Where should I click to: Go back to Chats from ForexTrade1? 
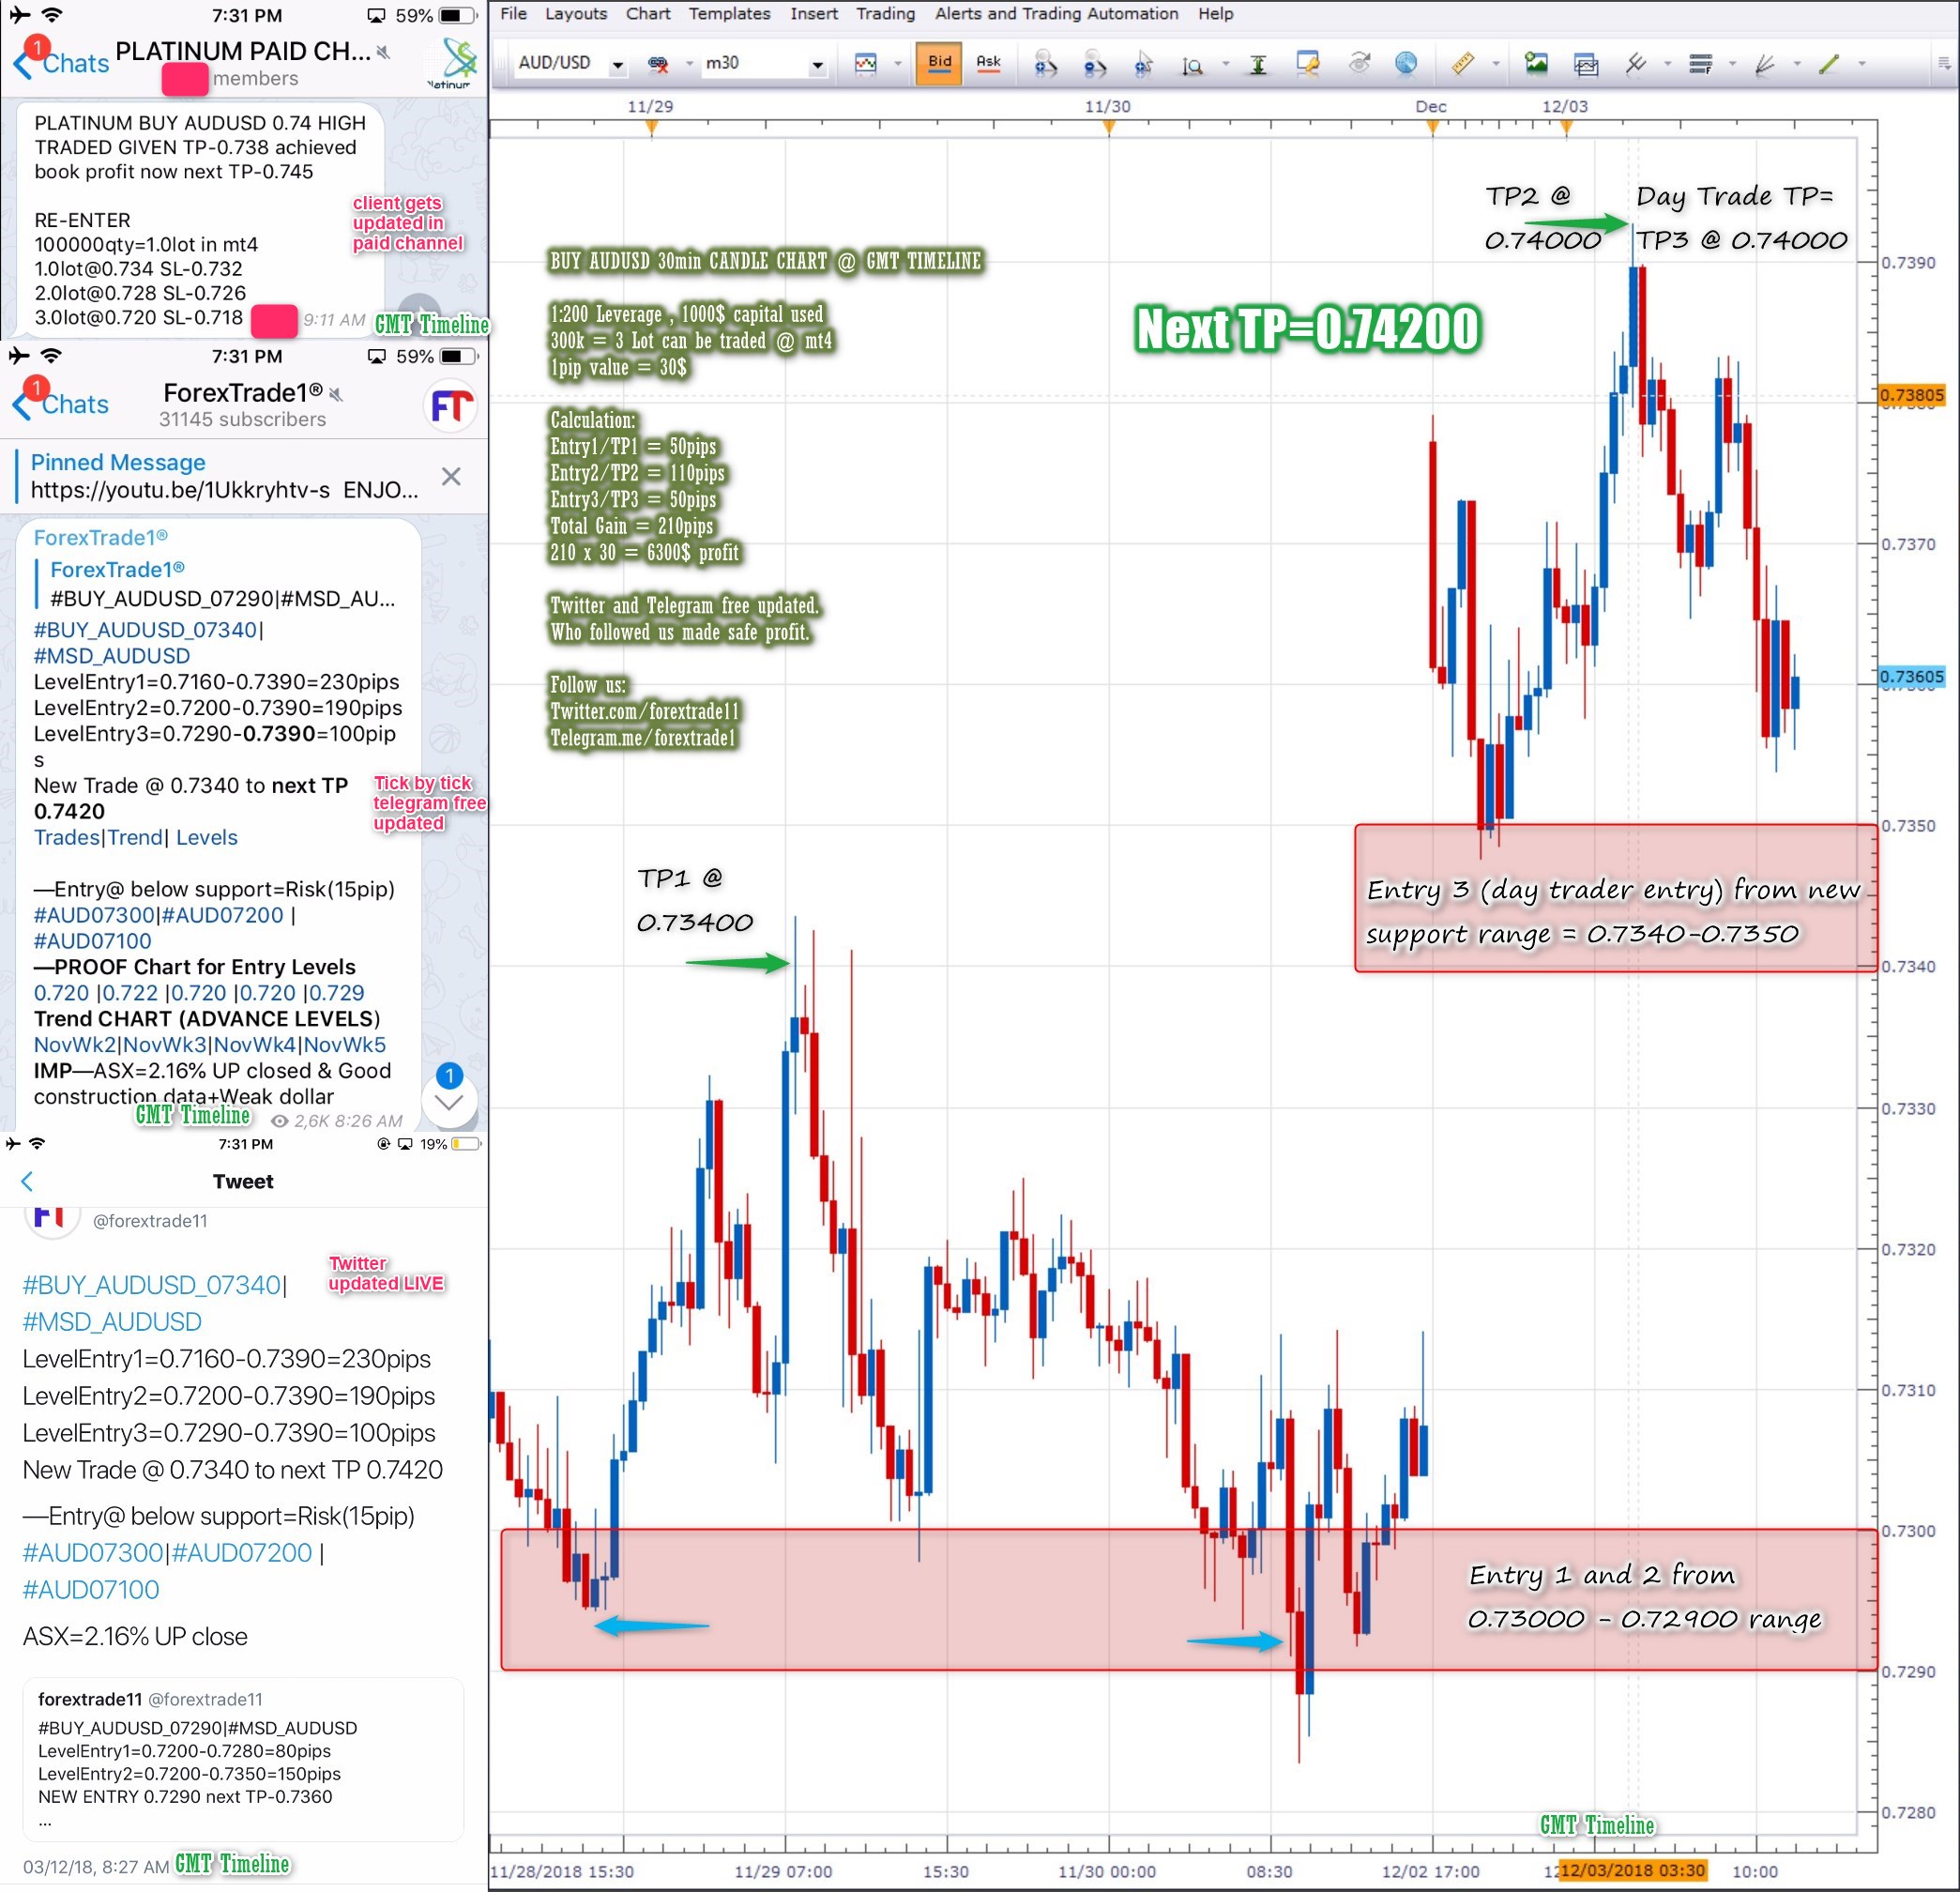coord(60,404)
